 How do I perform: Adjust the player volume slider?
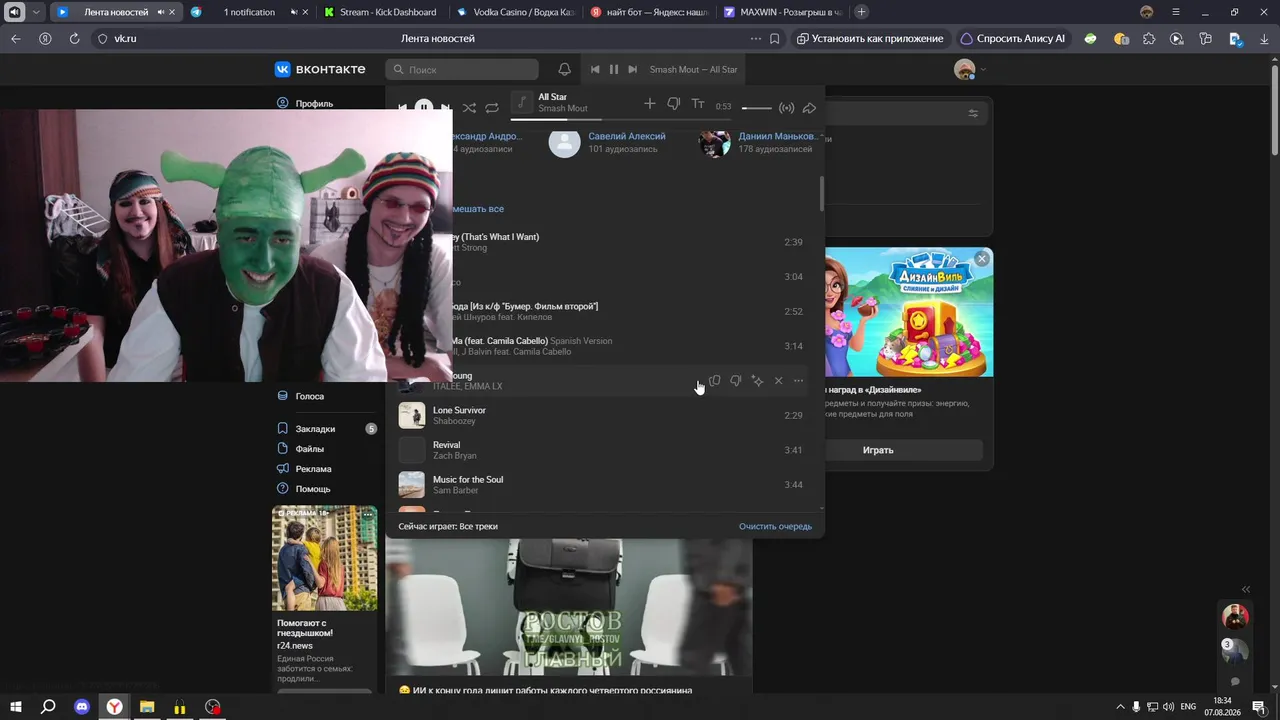pyautogui.click(x=757, y=107)
